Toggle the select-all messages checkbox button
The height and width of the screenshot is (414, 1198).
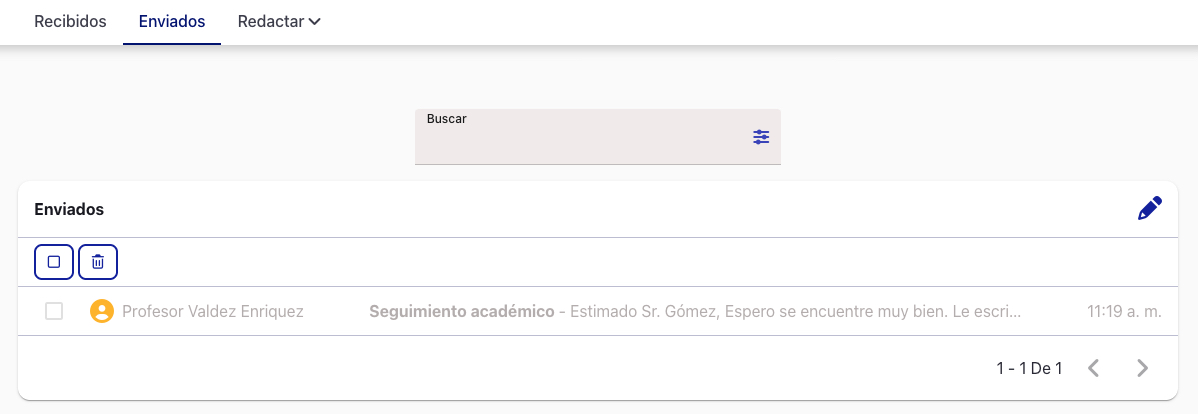[x=54, y=262]
